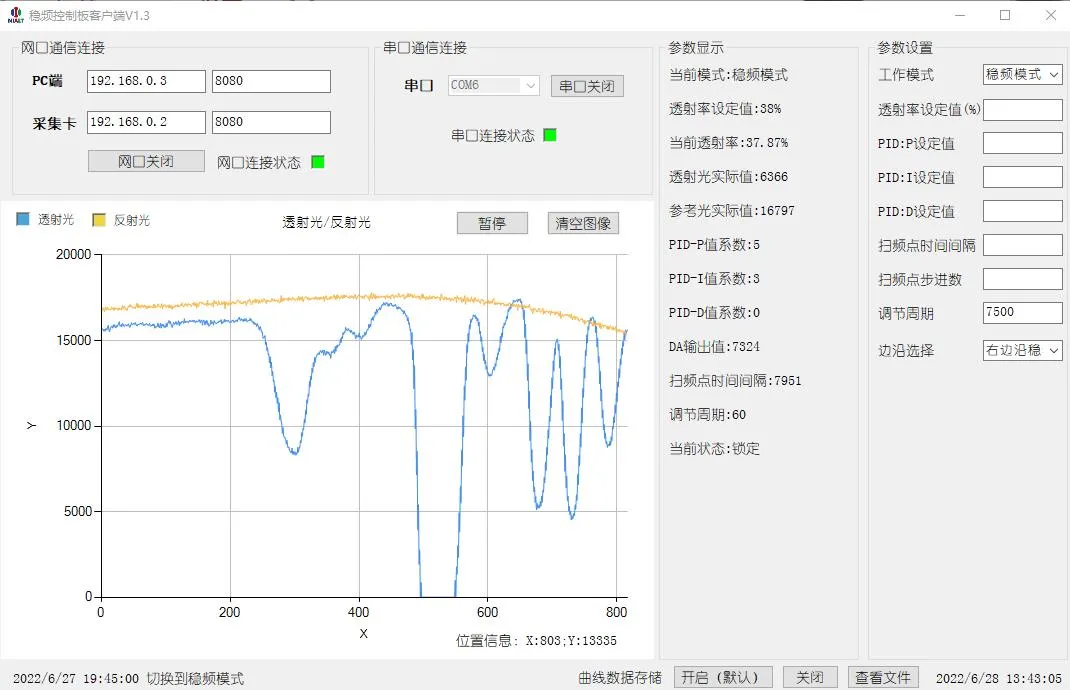
Task: Focus the 调节周期 field showing 7500
Action: point(1022,313)
